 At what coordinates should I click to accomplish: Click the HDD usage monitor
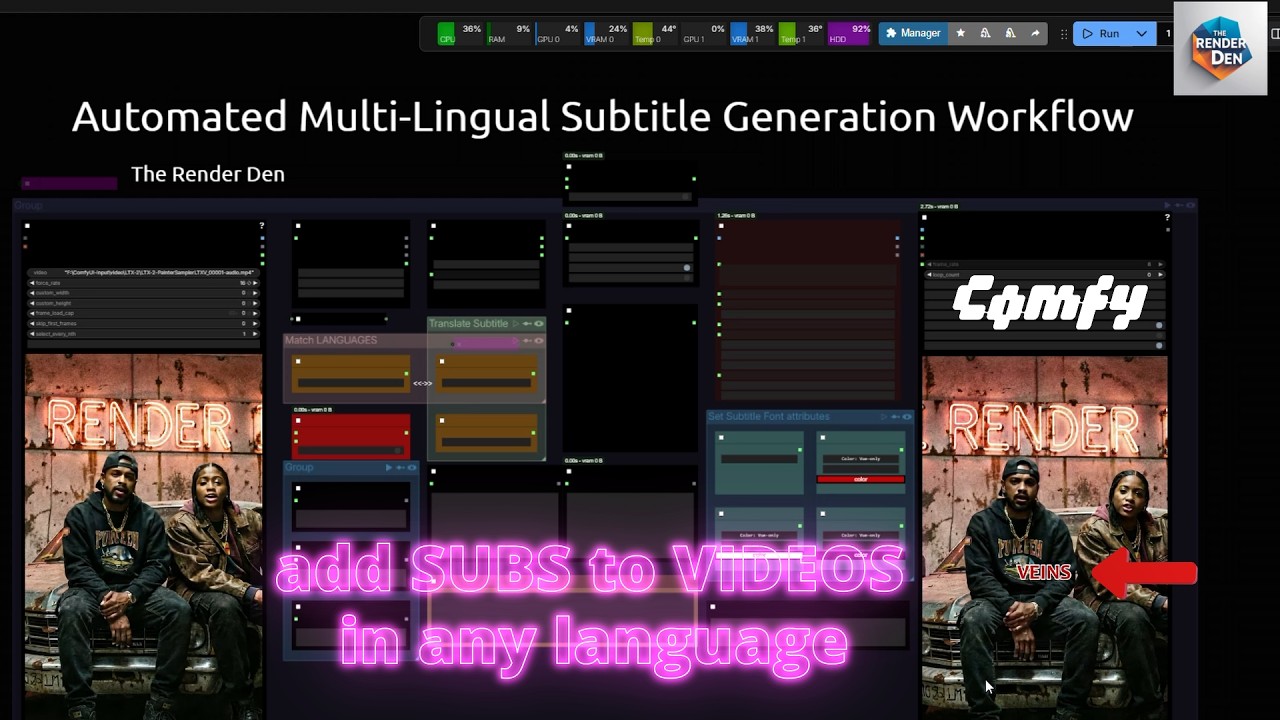[850, 34]
